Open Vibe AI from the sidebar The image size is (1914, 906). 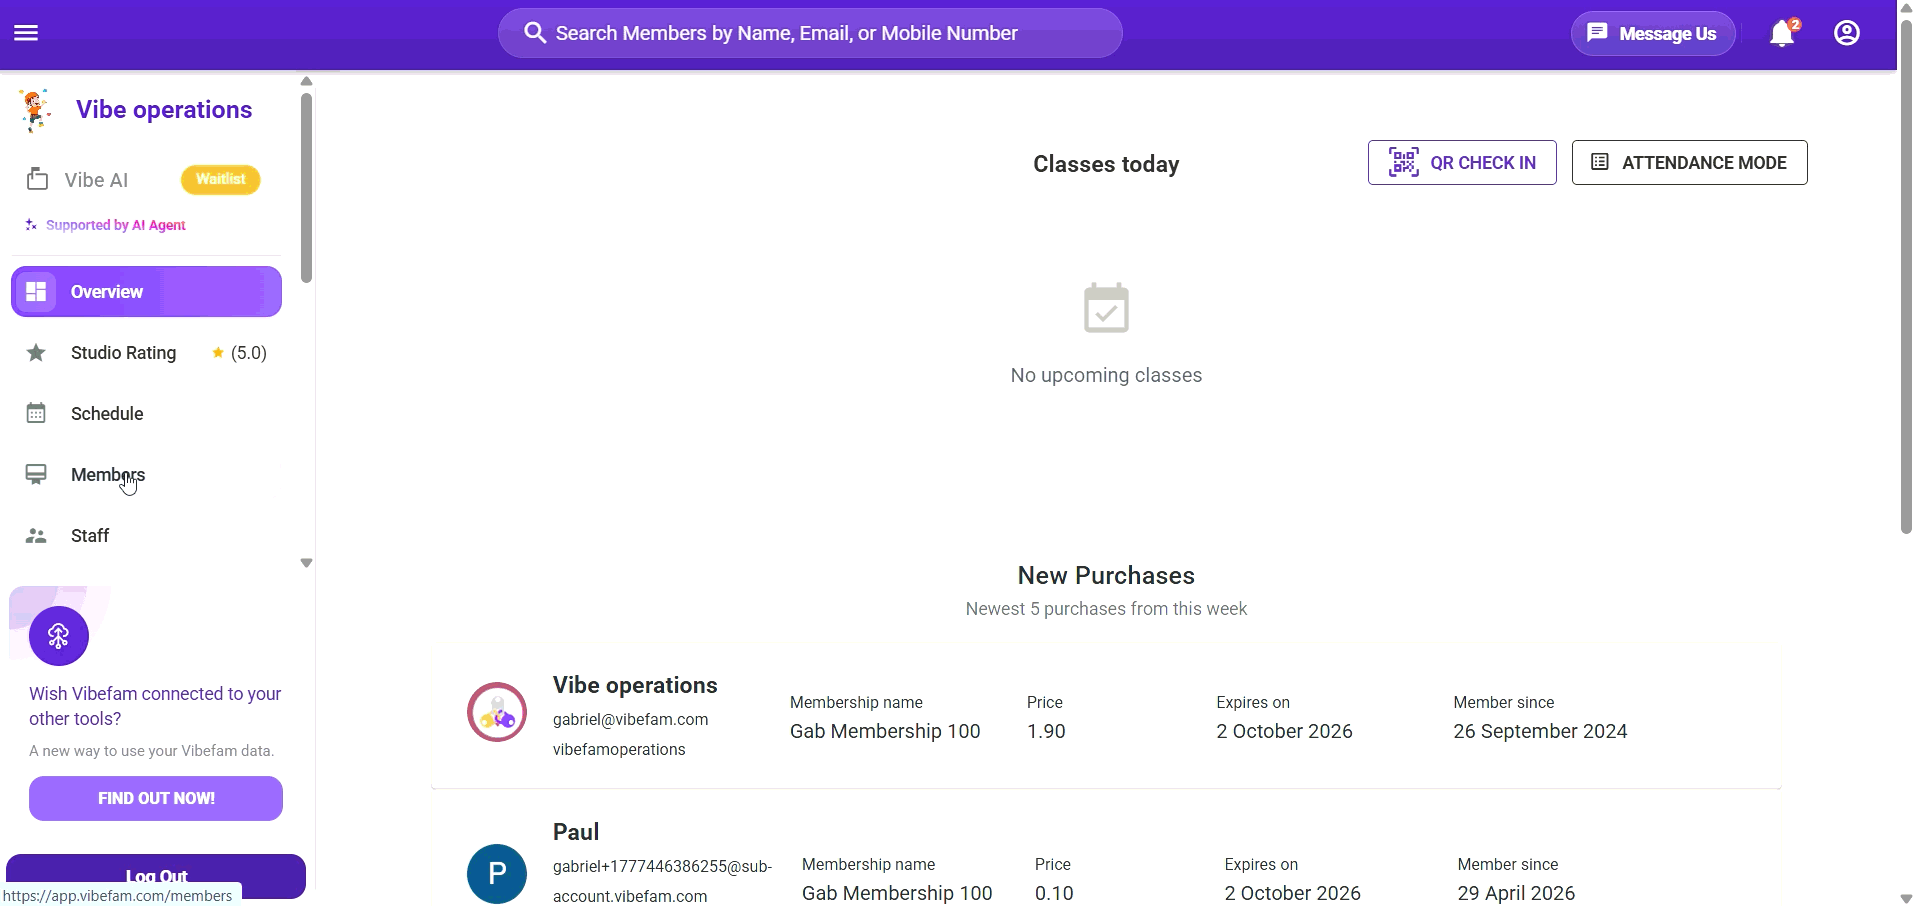[96, 180]
